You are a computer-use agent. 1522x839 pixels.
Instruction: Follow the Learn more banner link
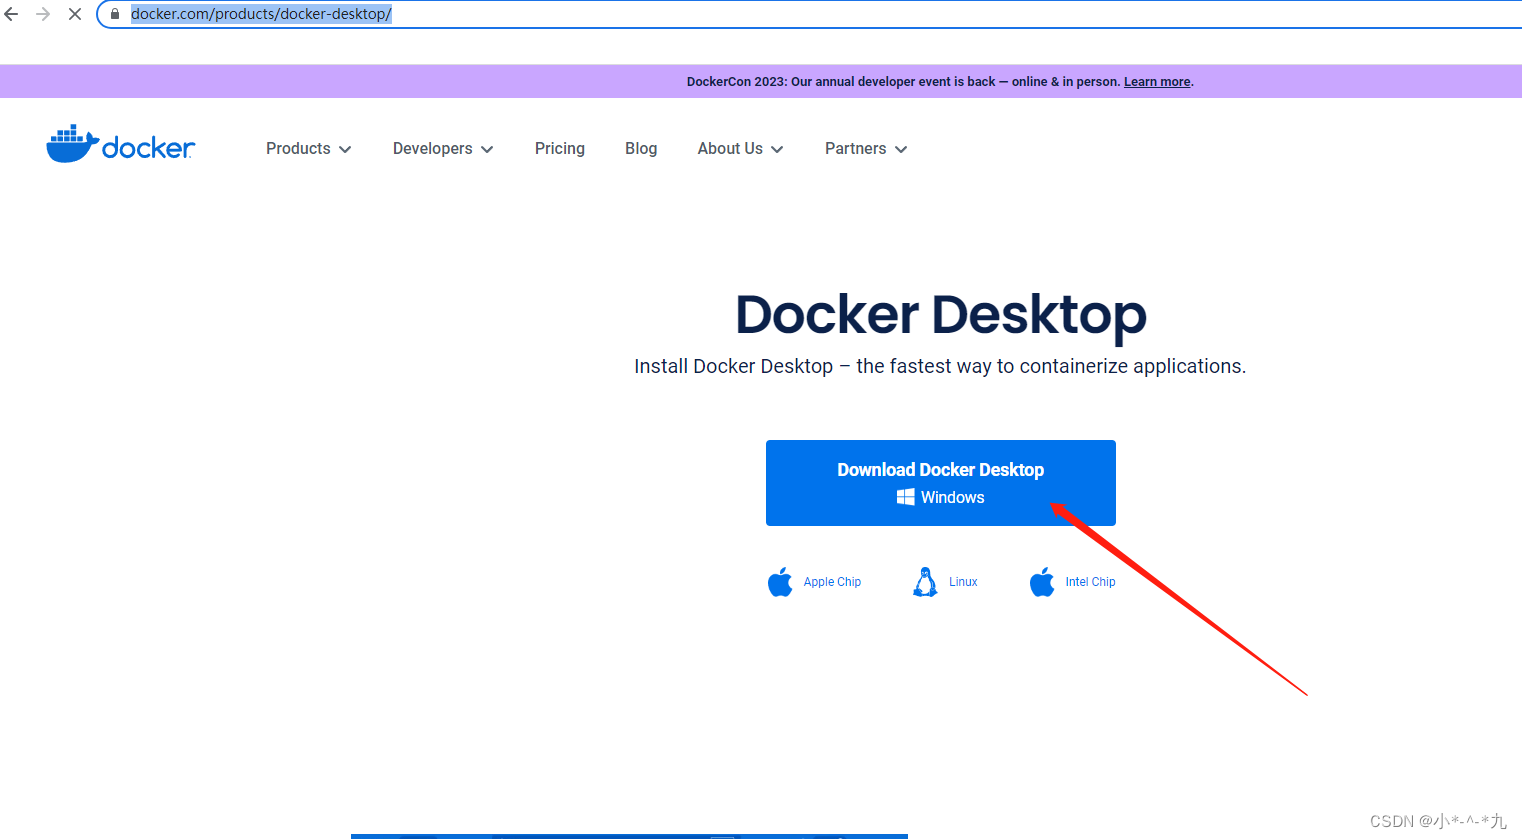pos(1157,82)
